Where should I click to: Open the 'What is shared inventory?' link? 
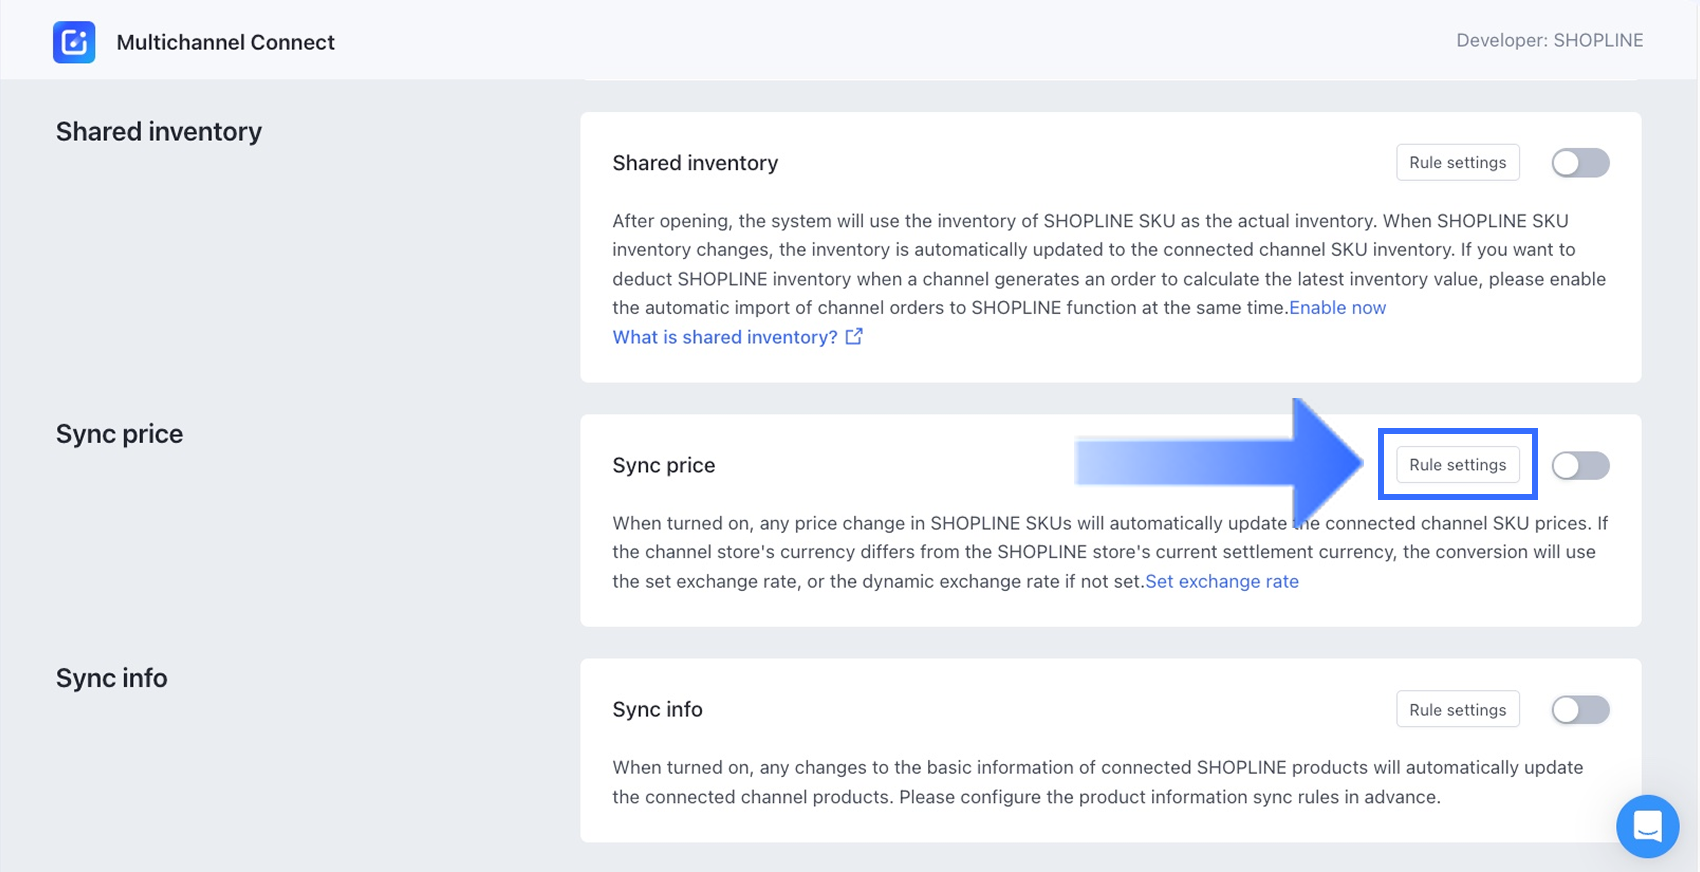725,337
